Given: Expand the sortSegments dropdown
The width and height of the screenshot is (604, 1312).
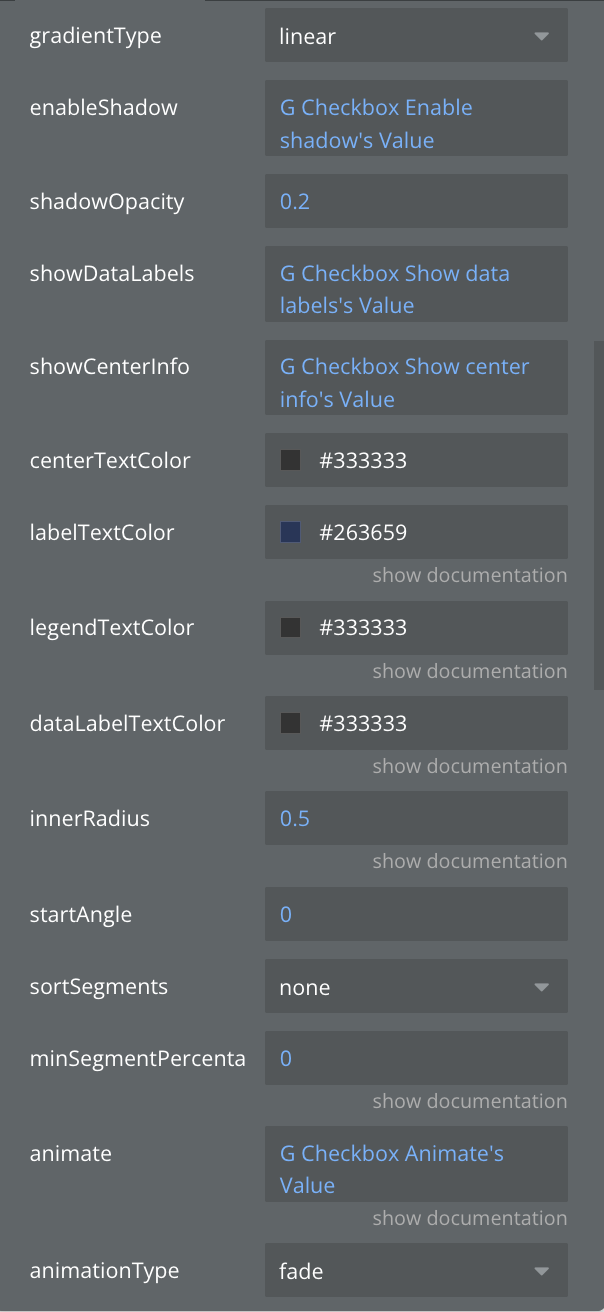Looking at the screenshot, I should (x=416, y=987).
